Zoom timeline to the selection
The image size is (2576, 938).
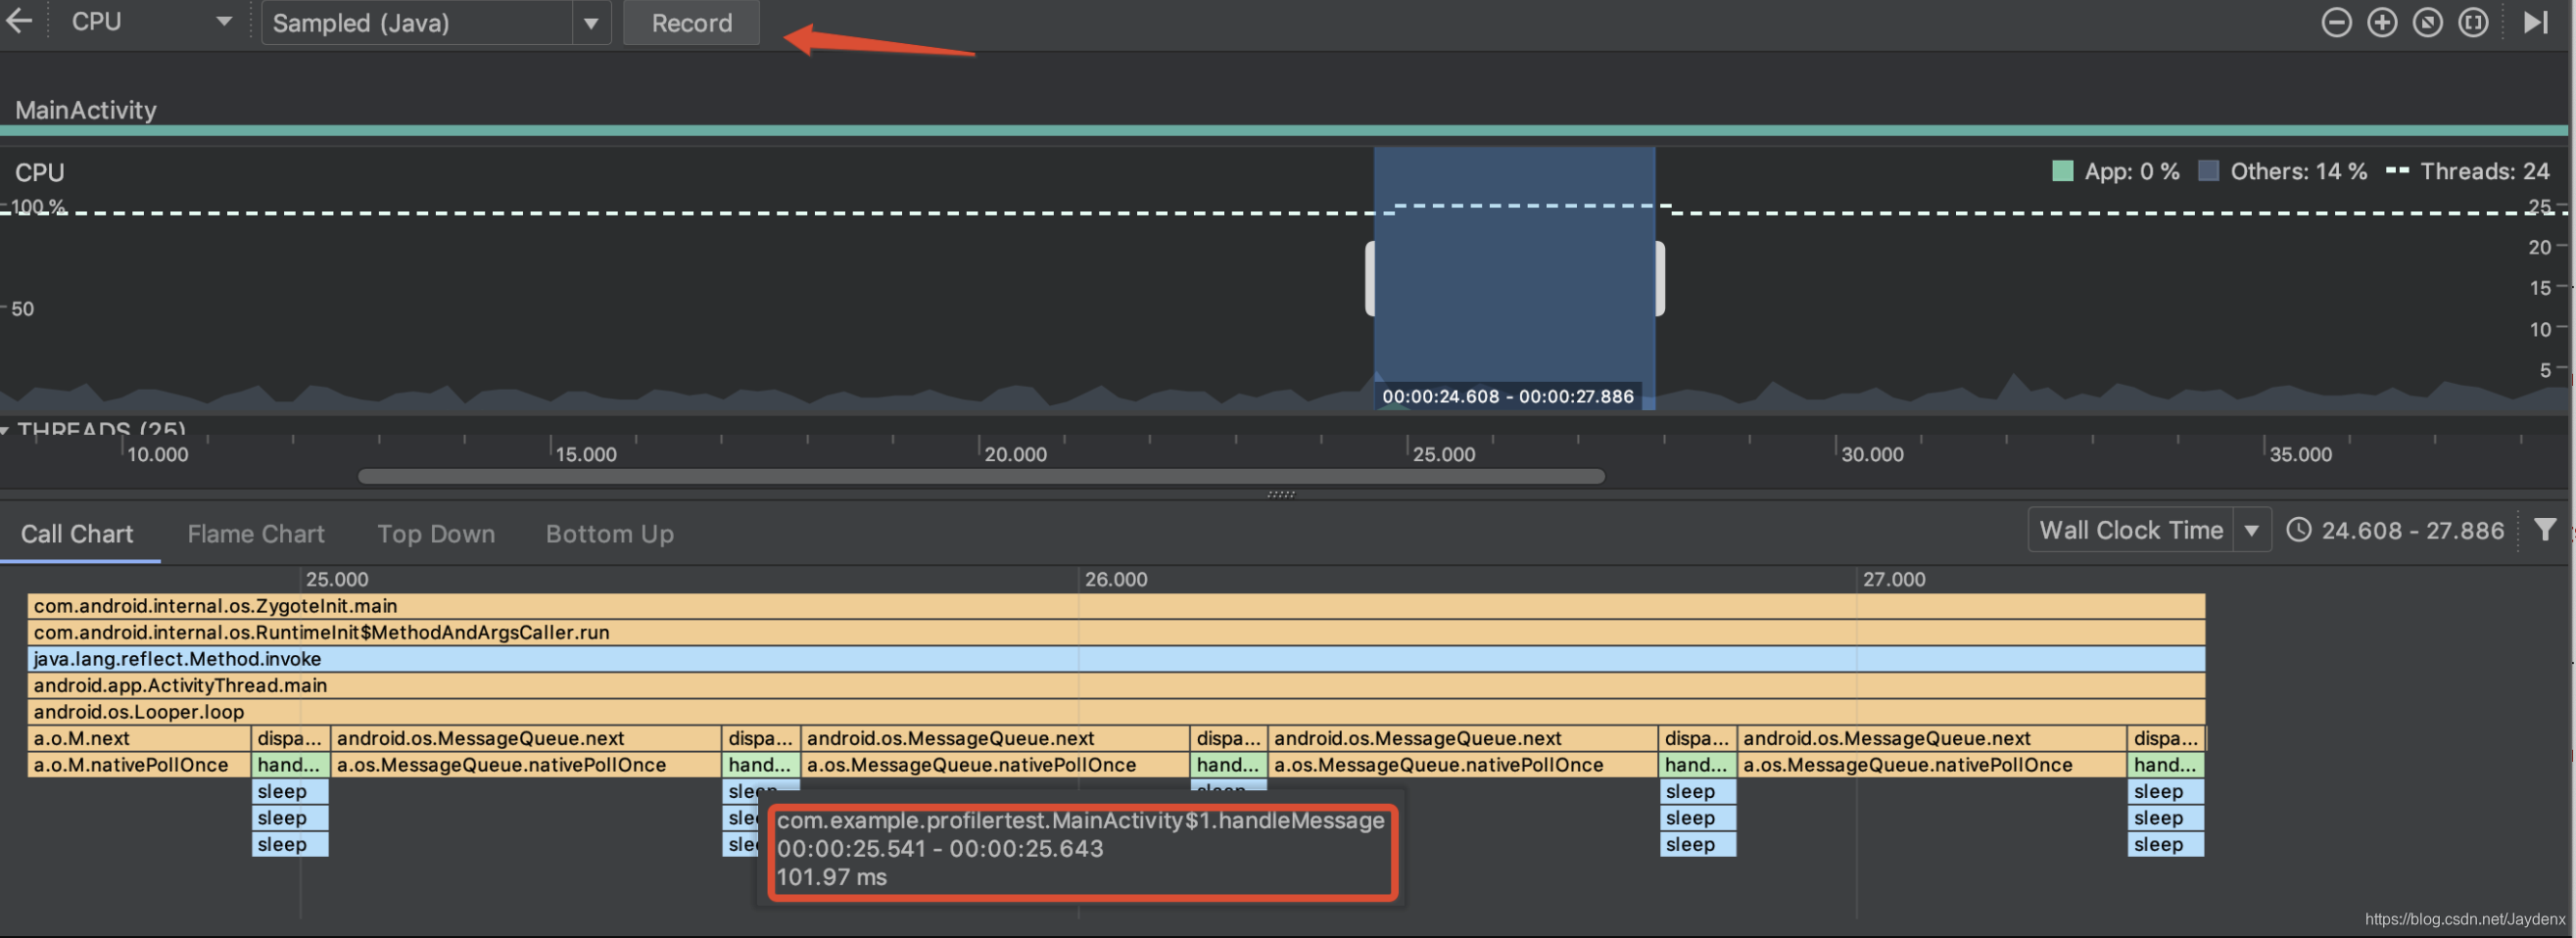(2474, 22)
